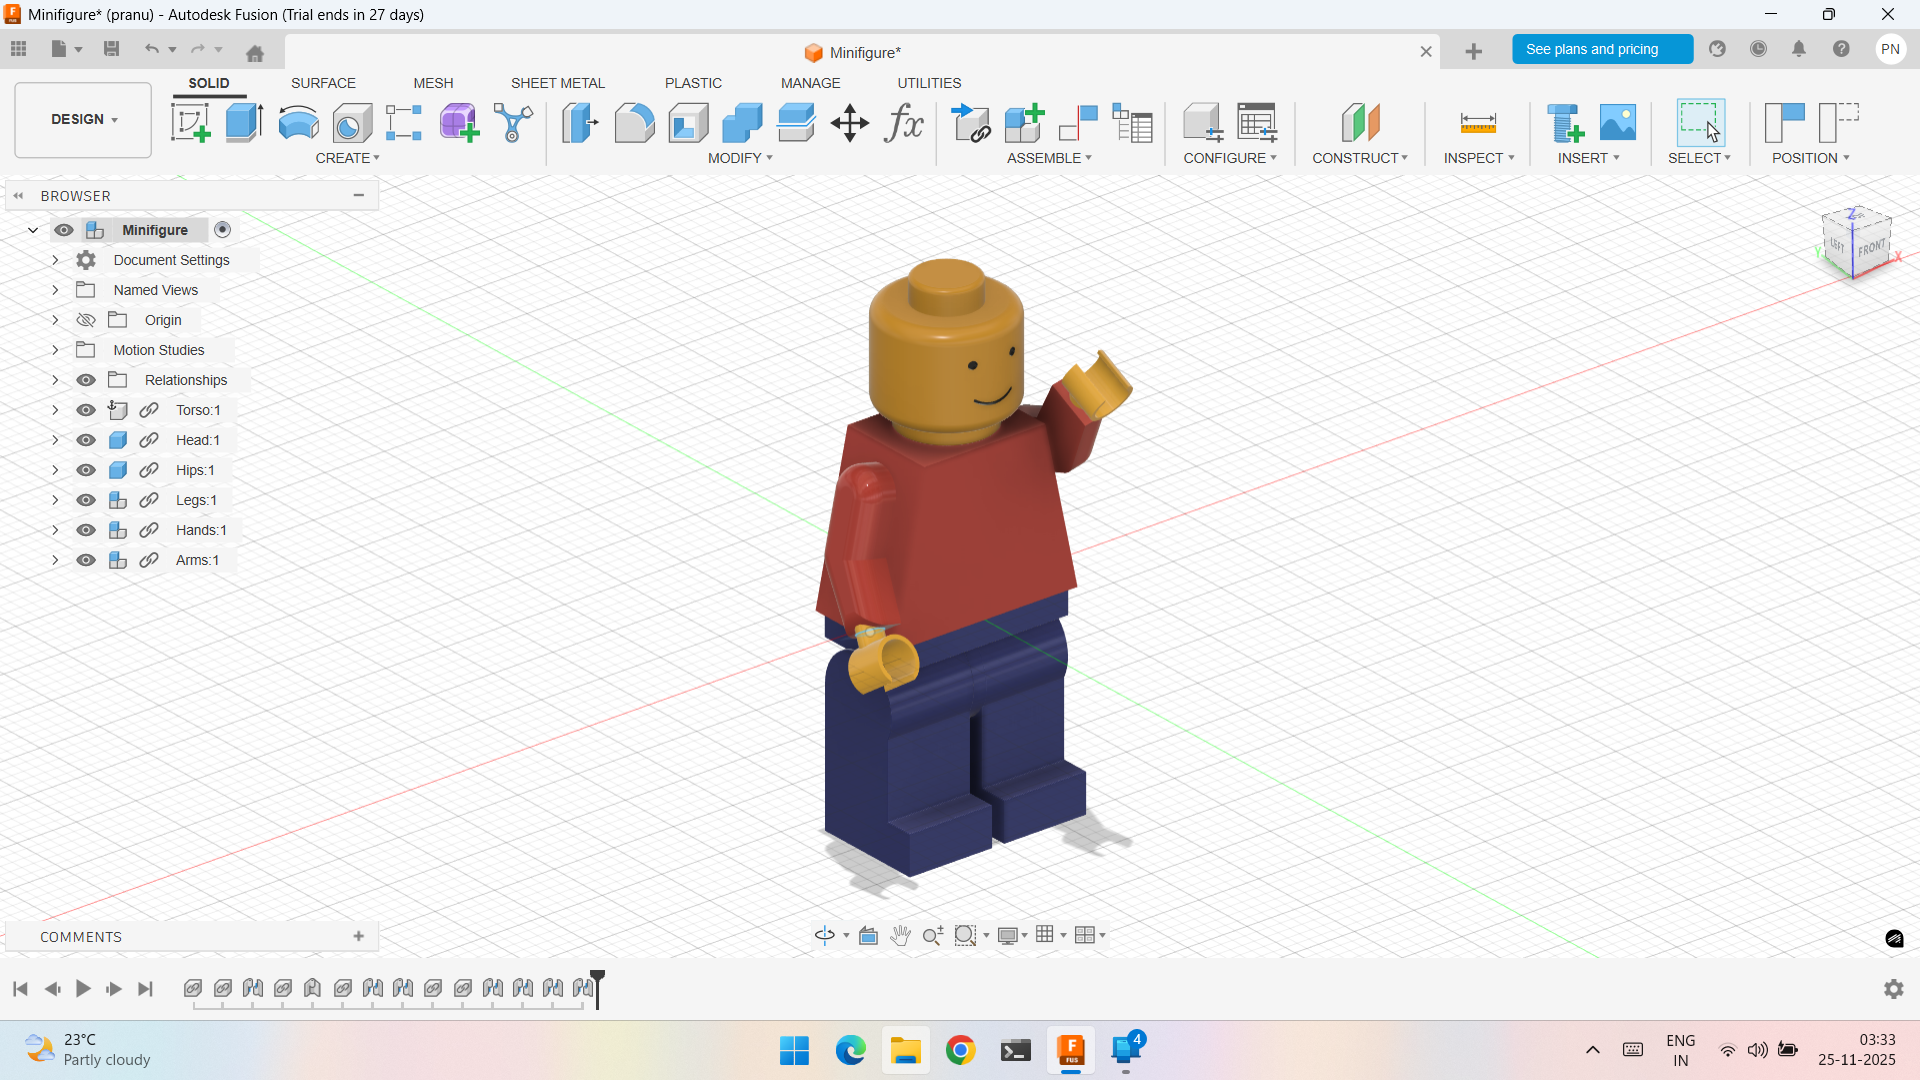Screen dimensions: 1920x1080
Task: Show the hidden Origin folder
Action: [x=86, y=320]
